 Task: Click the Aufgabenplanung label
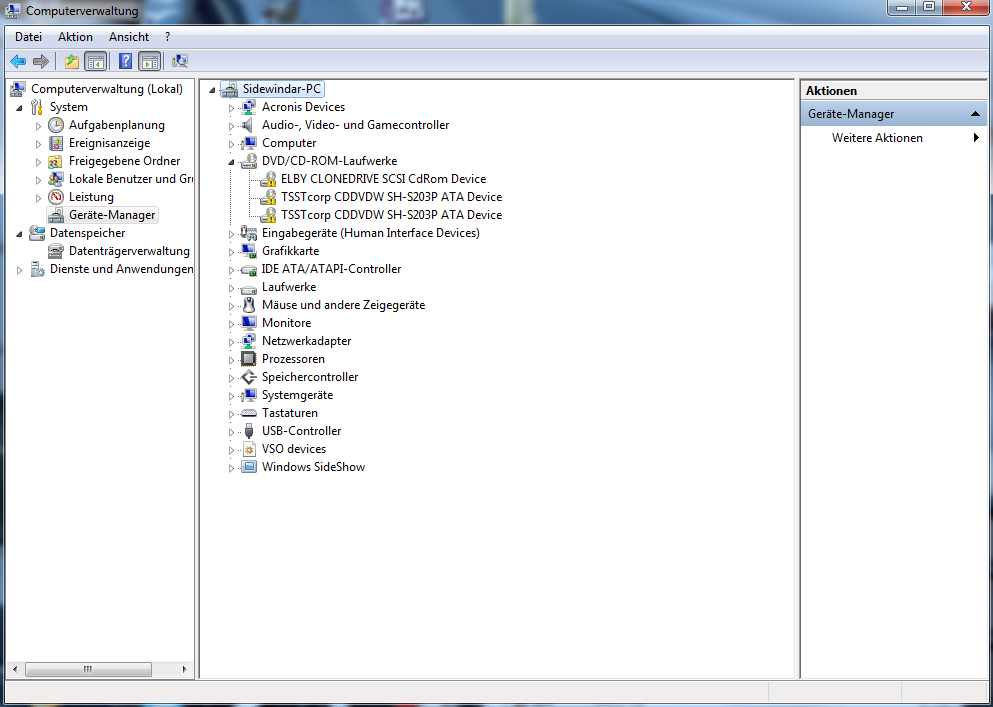click(x=117, y=125)
